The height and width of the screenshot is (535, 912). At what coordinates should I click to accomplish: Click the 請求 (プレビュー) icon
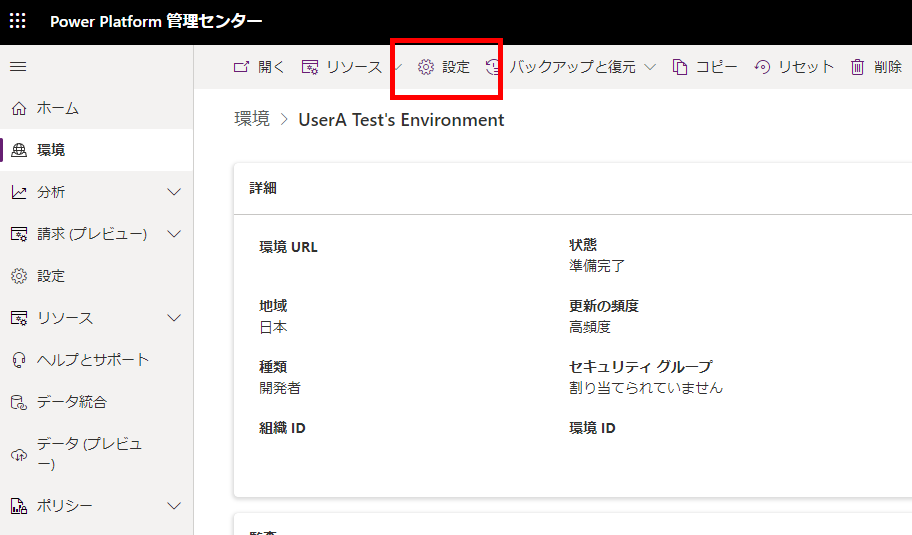[19, 234]
